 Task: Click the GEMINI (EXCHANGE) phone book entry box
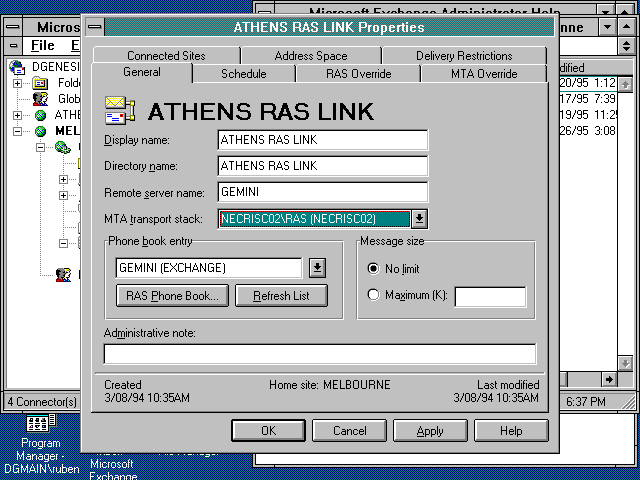[209, 268]
